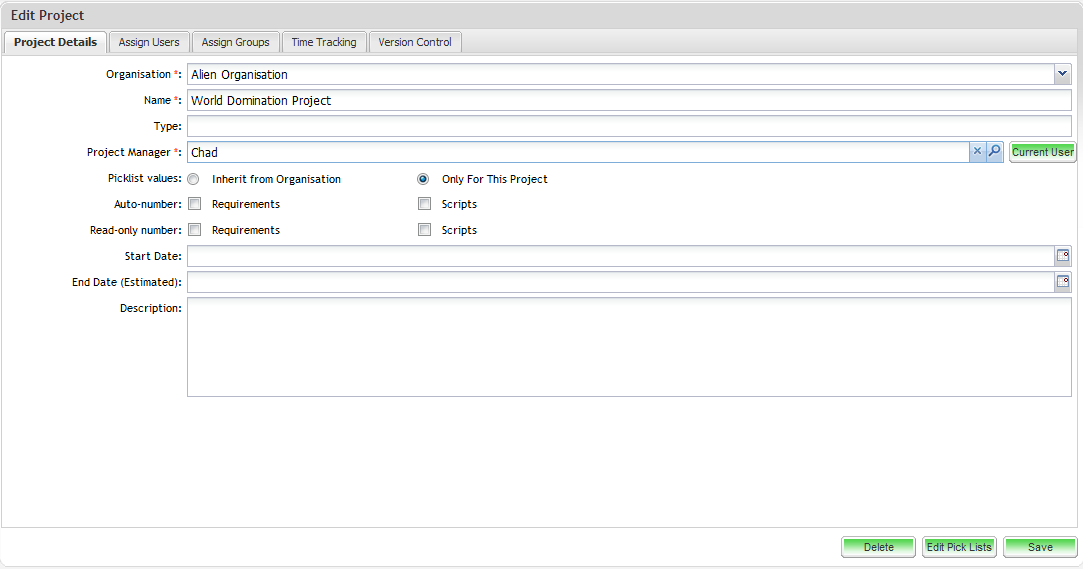This screenshot has width=1083, height=569.
Task: Enable Auto-number Scripts checkbox
Action: [424, 204]
